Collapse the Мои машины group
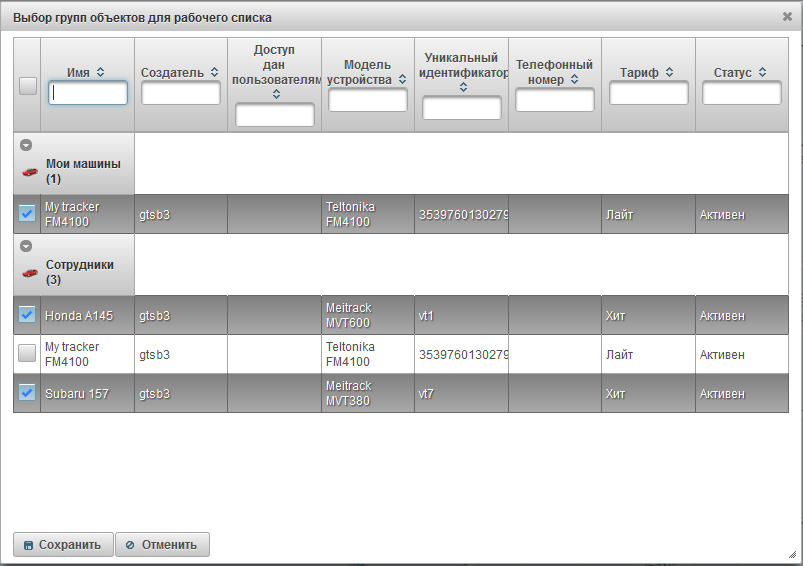803x566 pixels. 26,145
